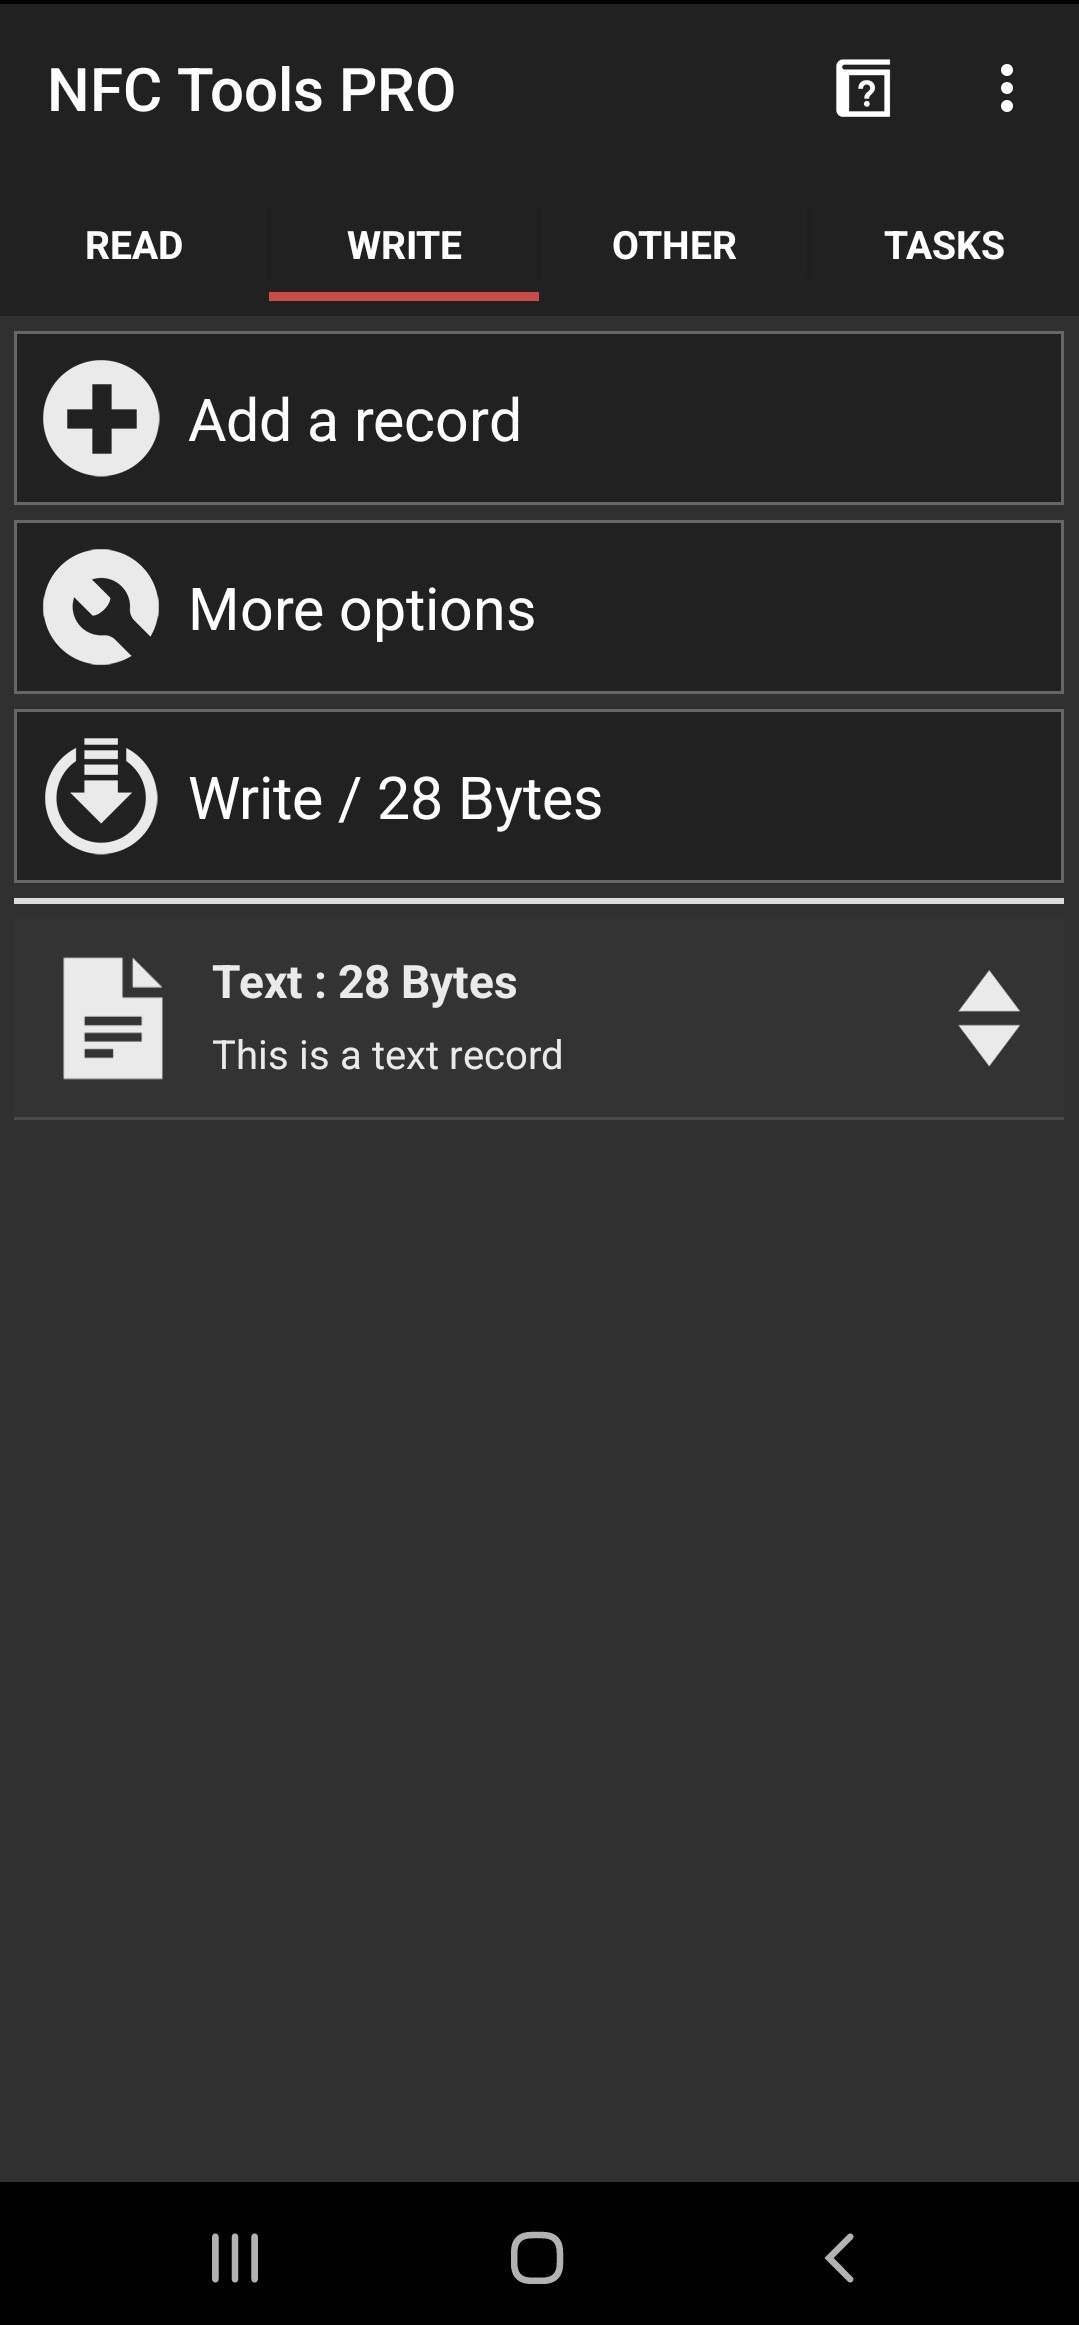Open the three-dot overflow menu

(x=1006, y=89)
